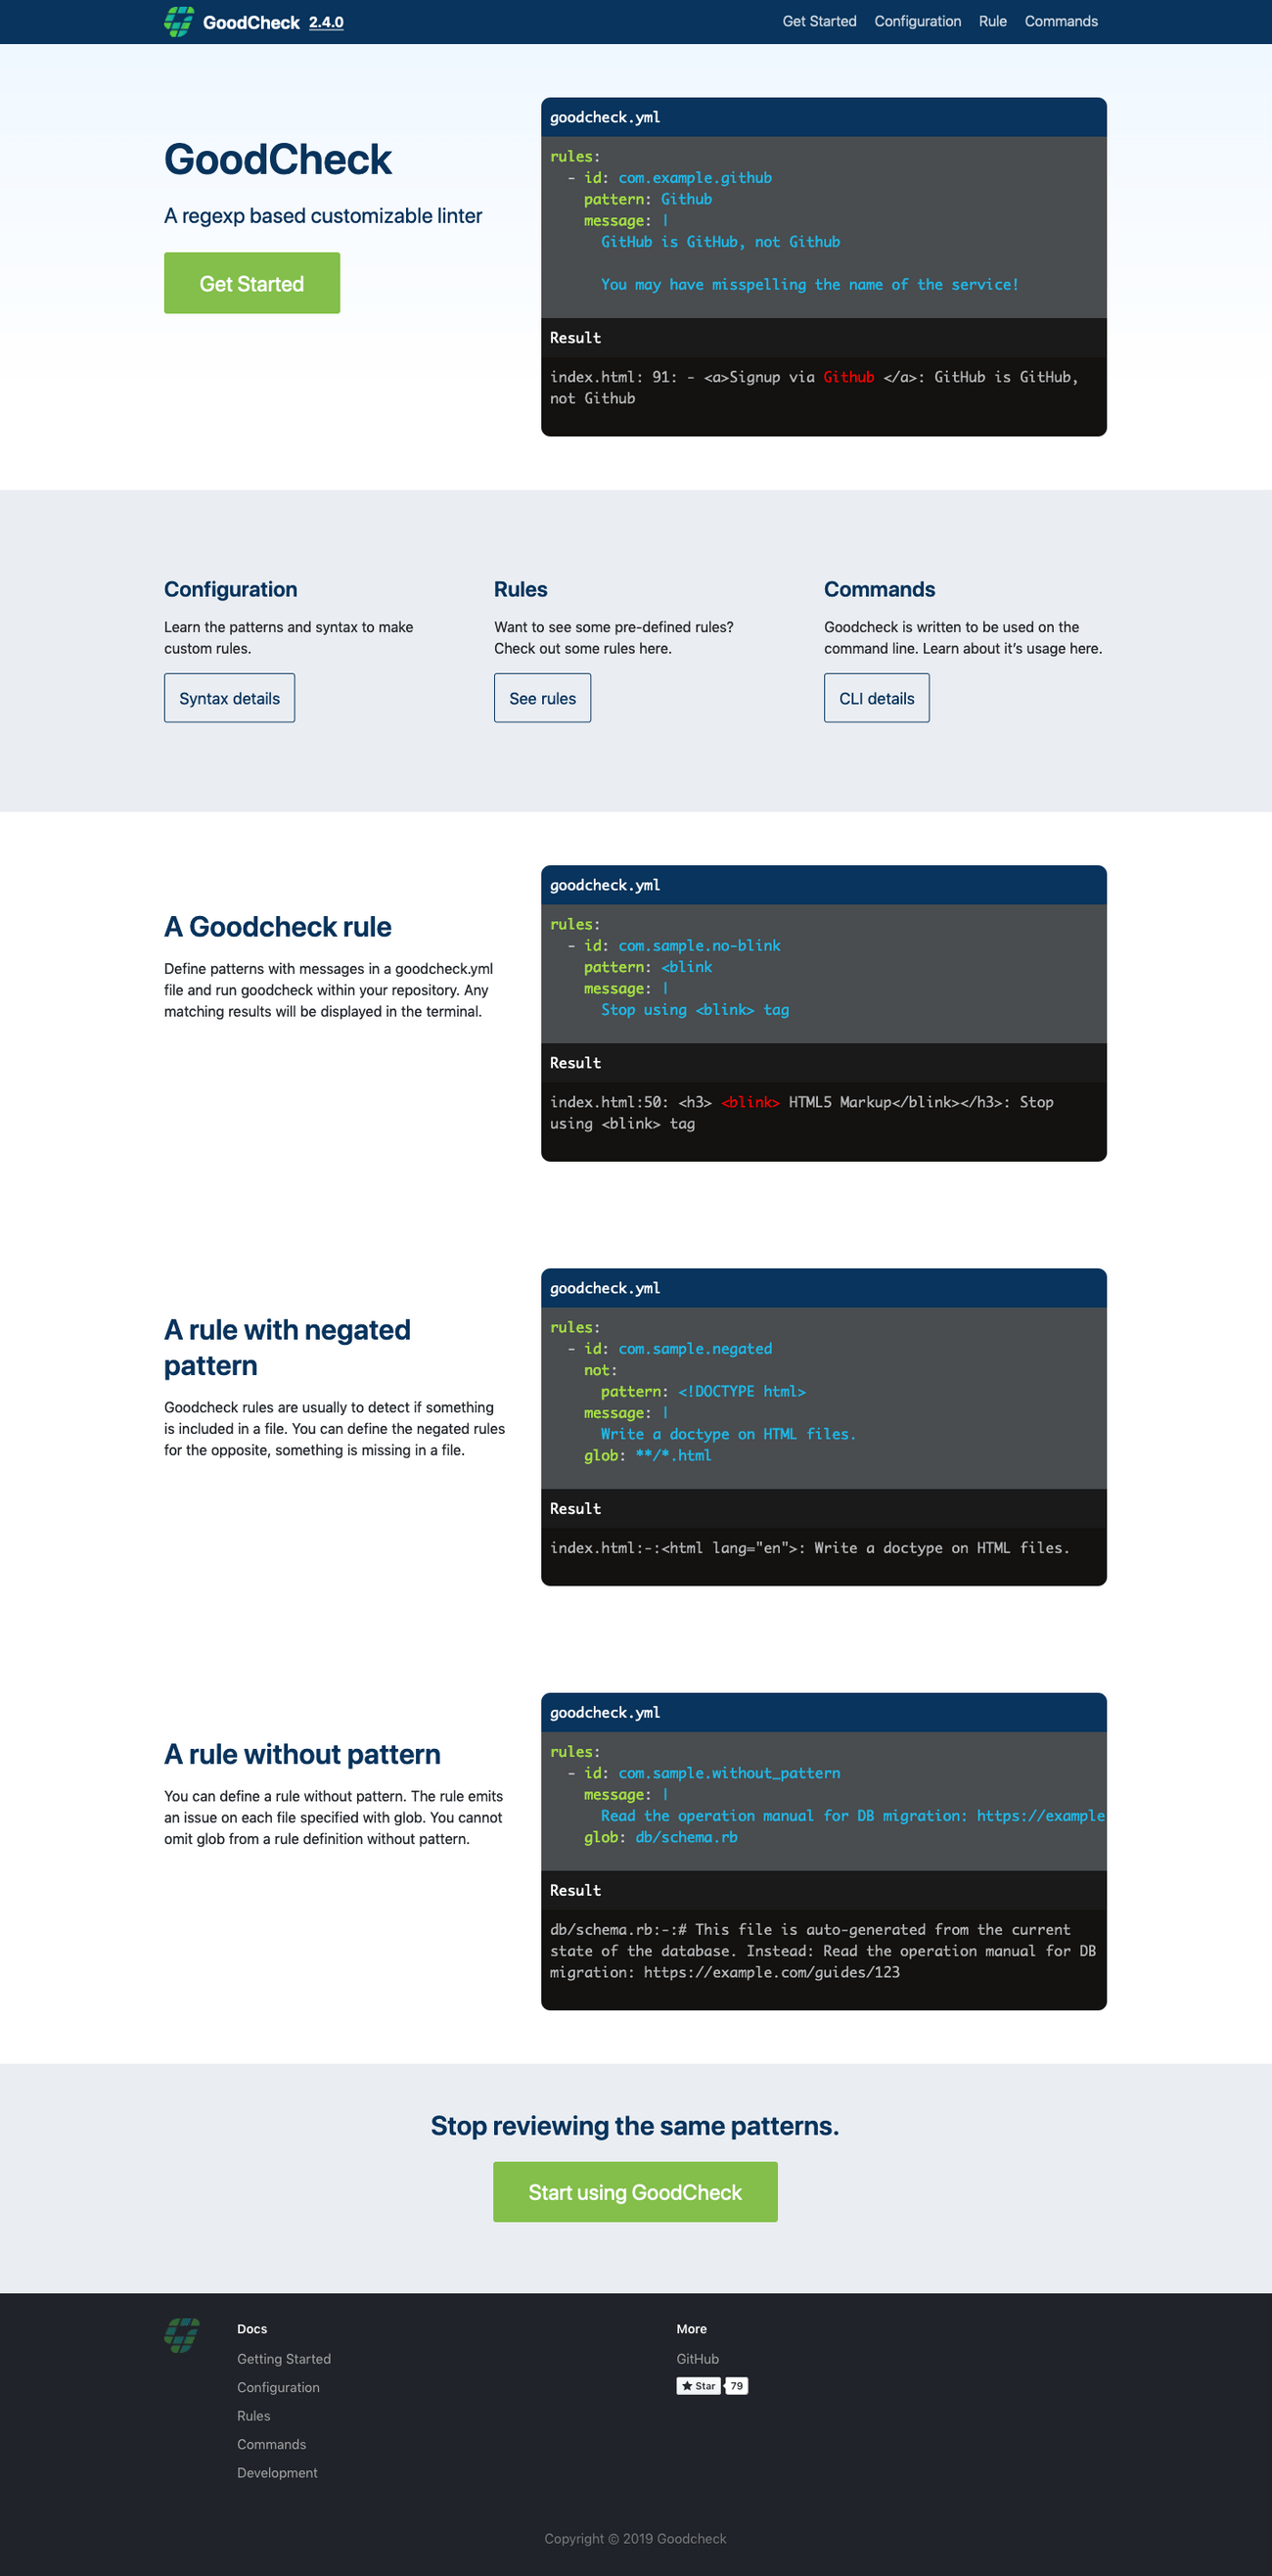The image size is (1272, 2576).
Task: Click the 'A Goodcheck rule' heading
Action: point(278,927)
